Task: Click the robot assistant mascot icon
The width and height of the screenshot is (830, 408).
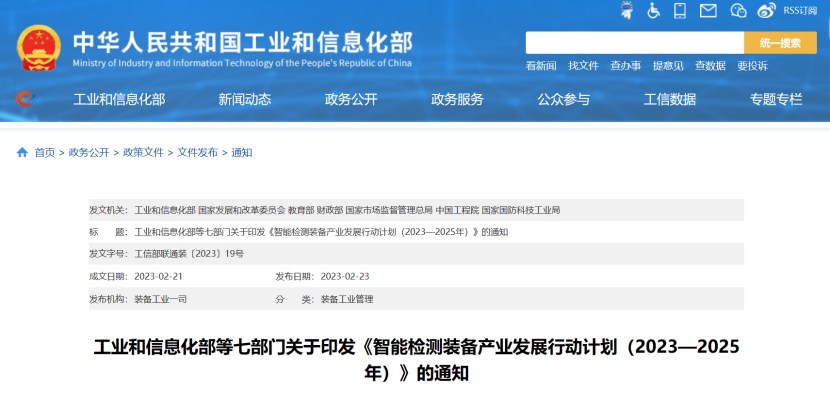Action: pos(625,11)
